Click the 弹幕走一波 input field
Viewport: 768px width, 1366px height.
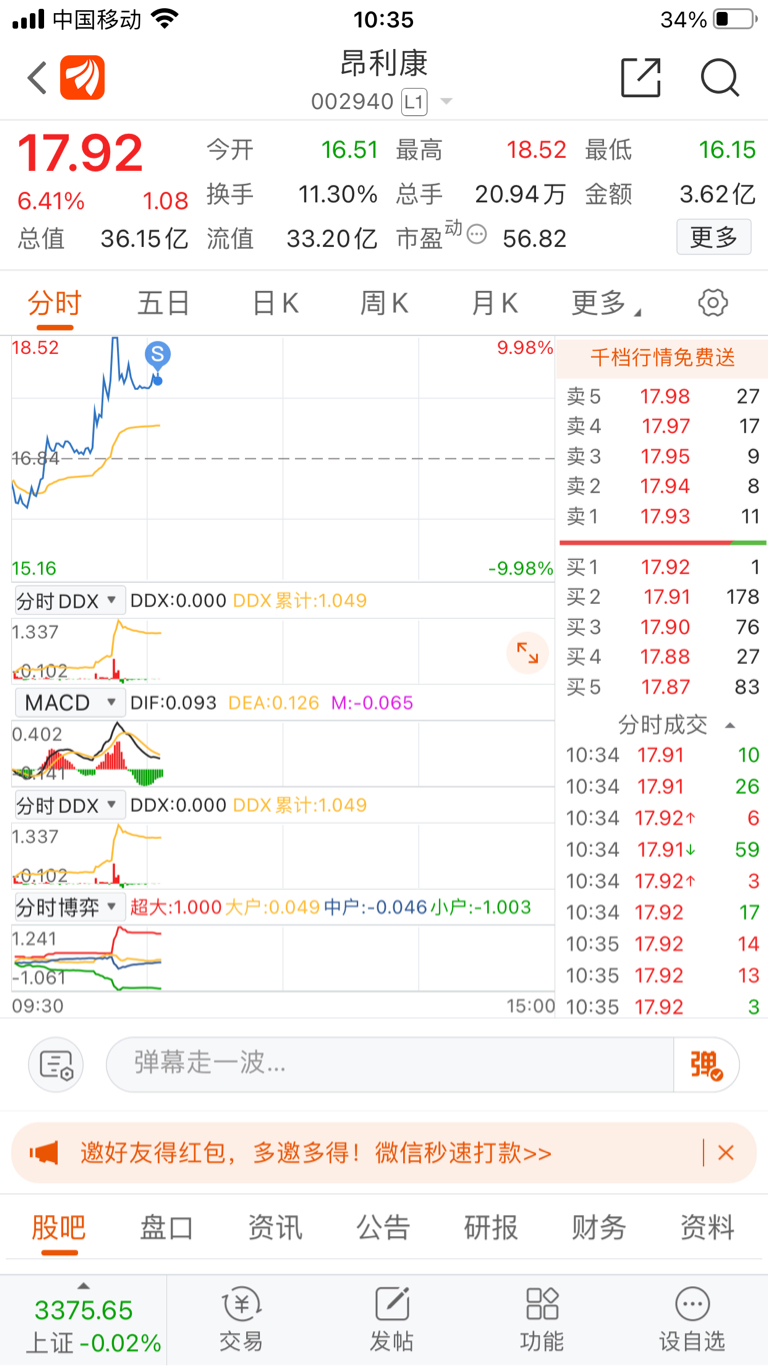(390, 1064)
